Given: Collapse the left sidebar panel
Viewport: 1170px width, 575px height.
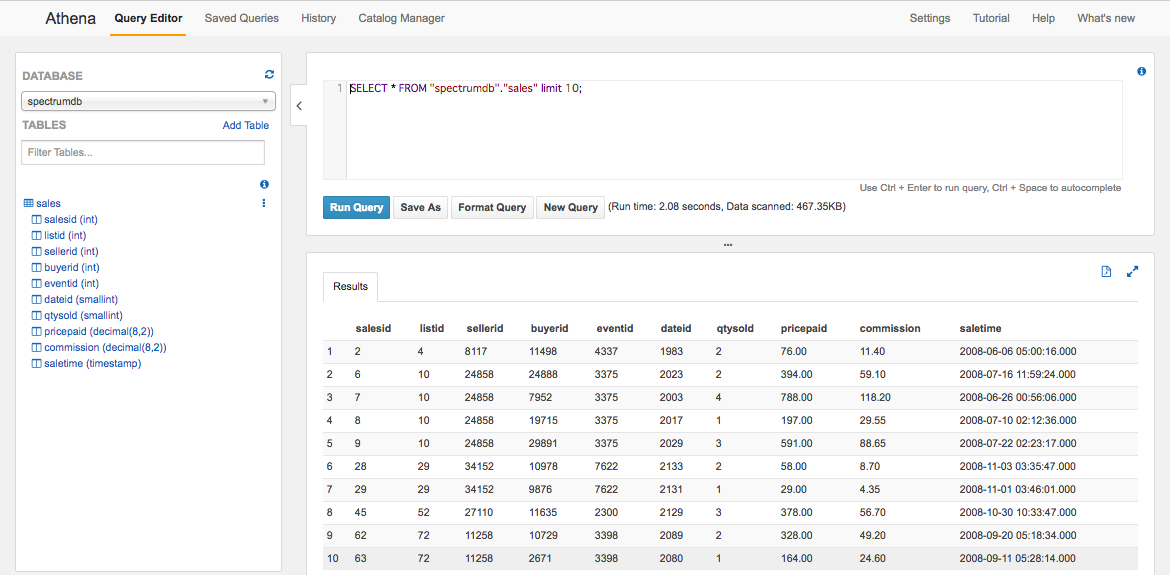Looking at the screenshot, I should pyautogui.click(x=298, y=106).
